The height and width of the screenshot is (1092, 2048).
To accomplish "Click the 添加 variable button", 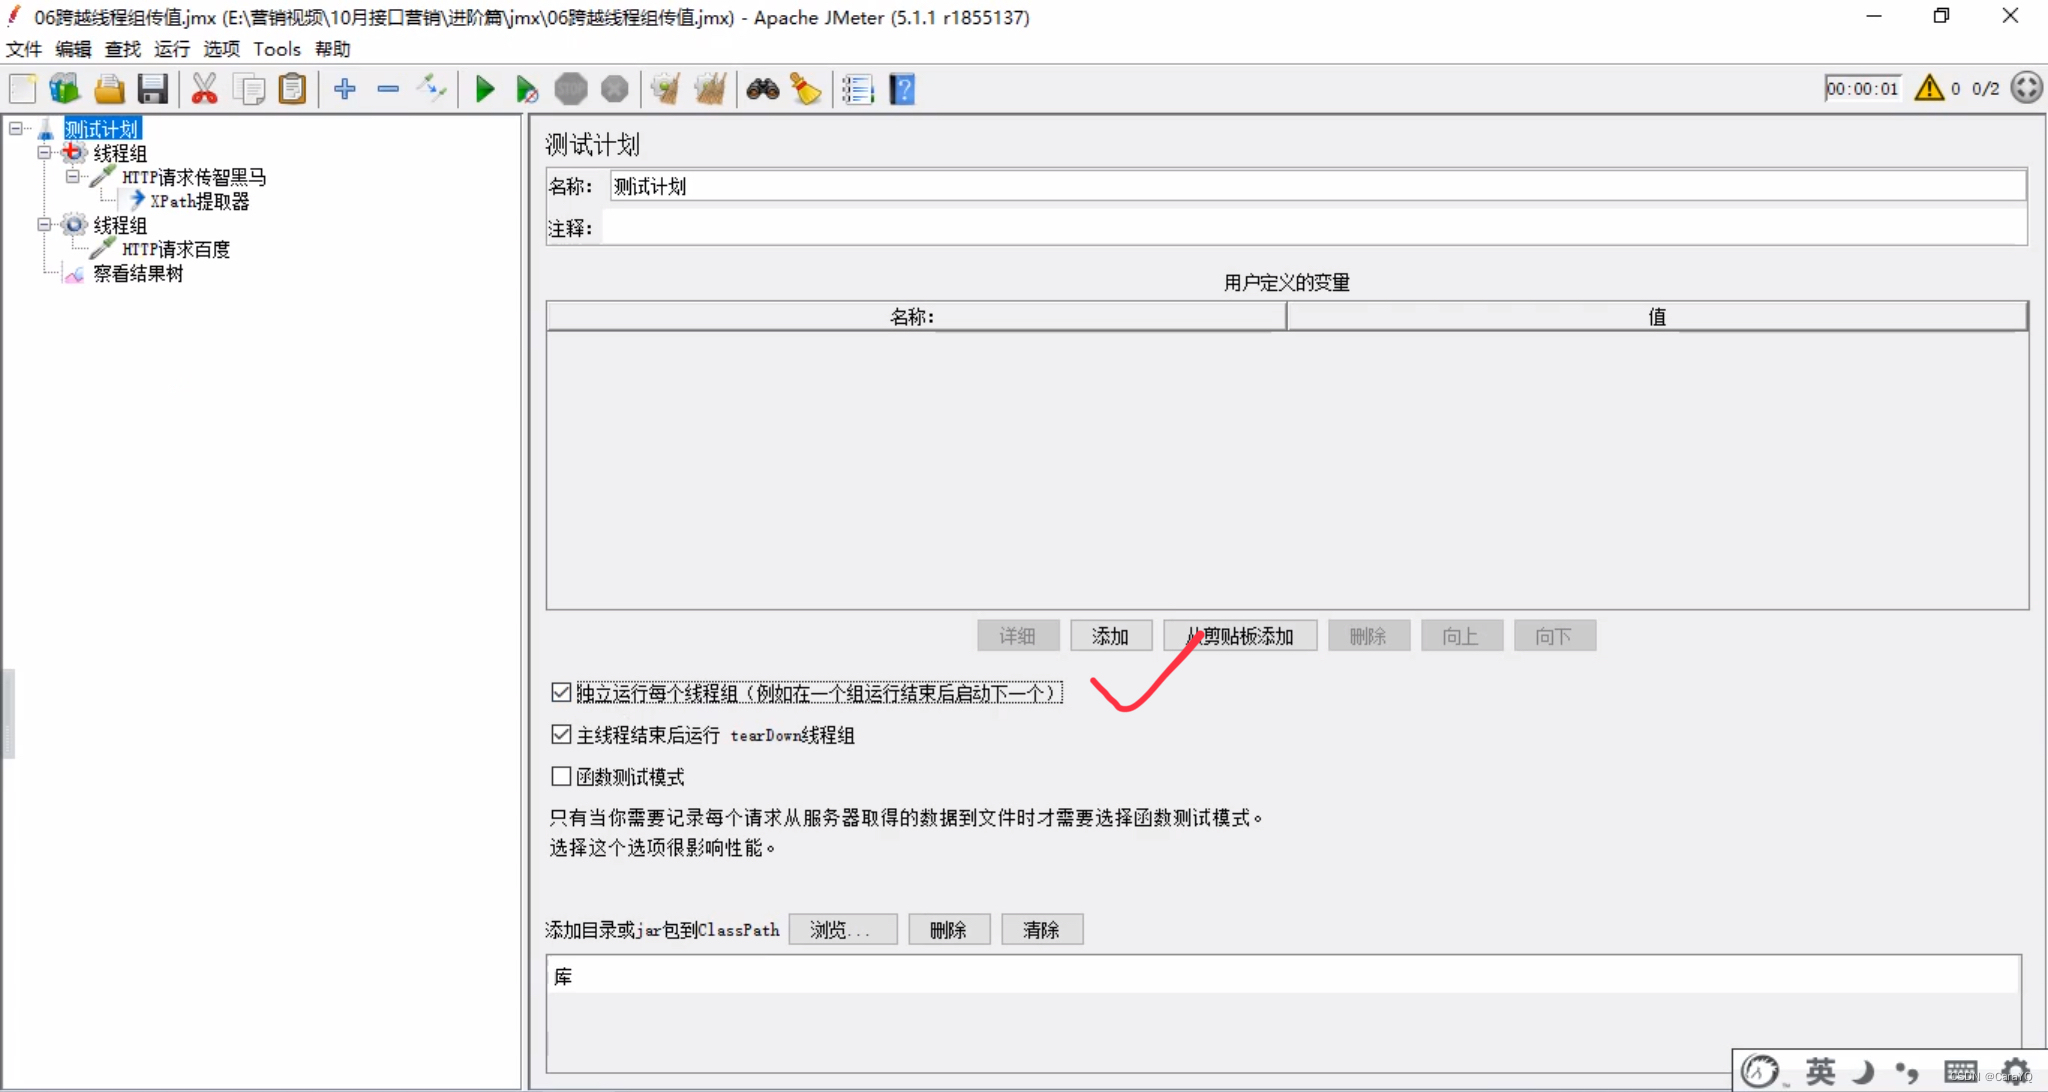I will point(1111,636).
